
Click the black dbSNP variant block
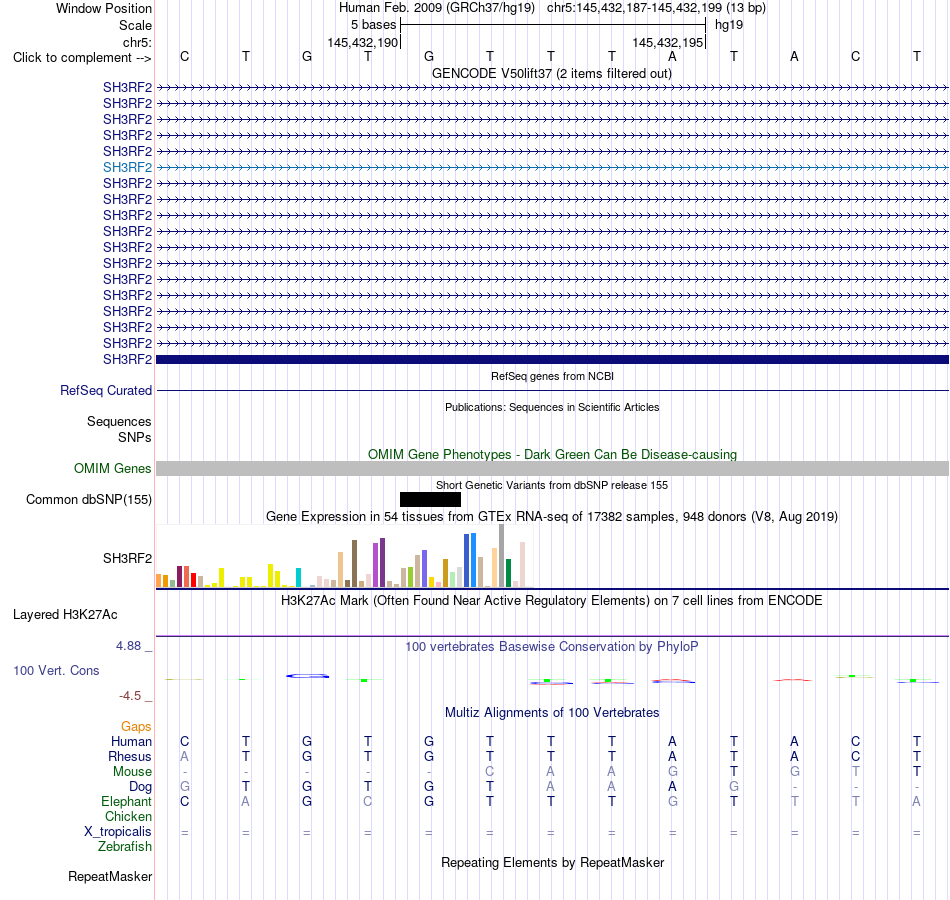coord(430,499)
